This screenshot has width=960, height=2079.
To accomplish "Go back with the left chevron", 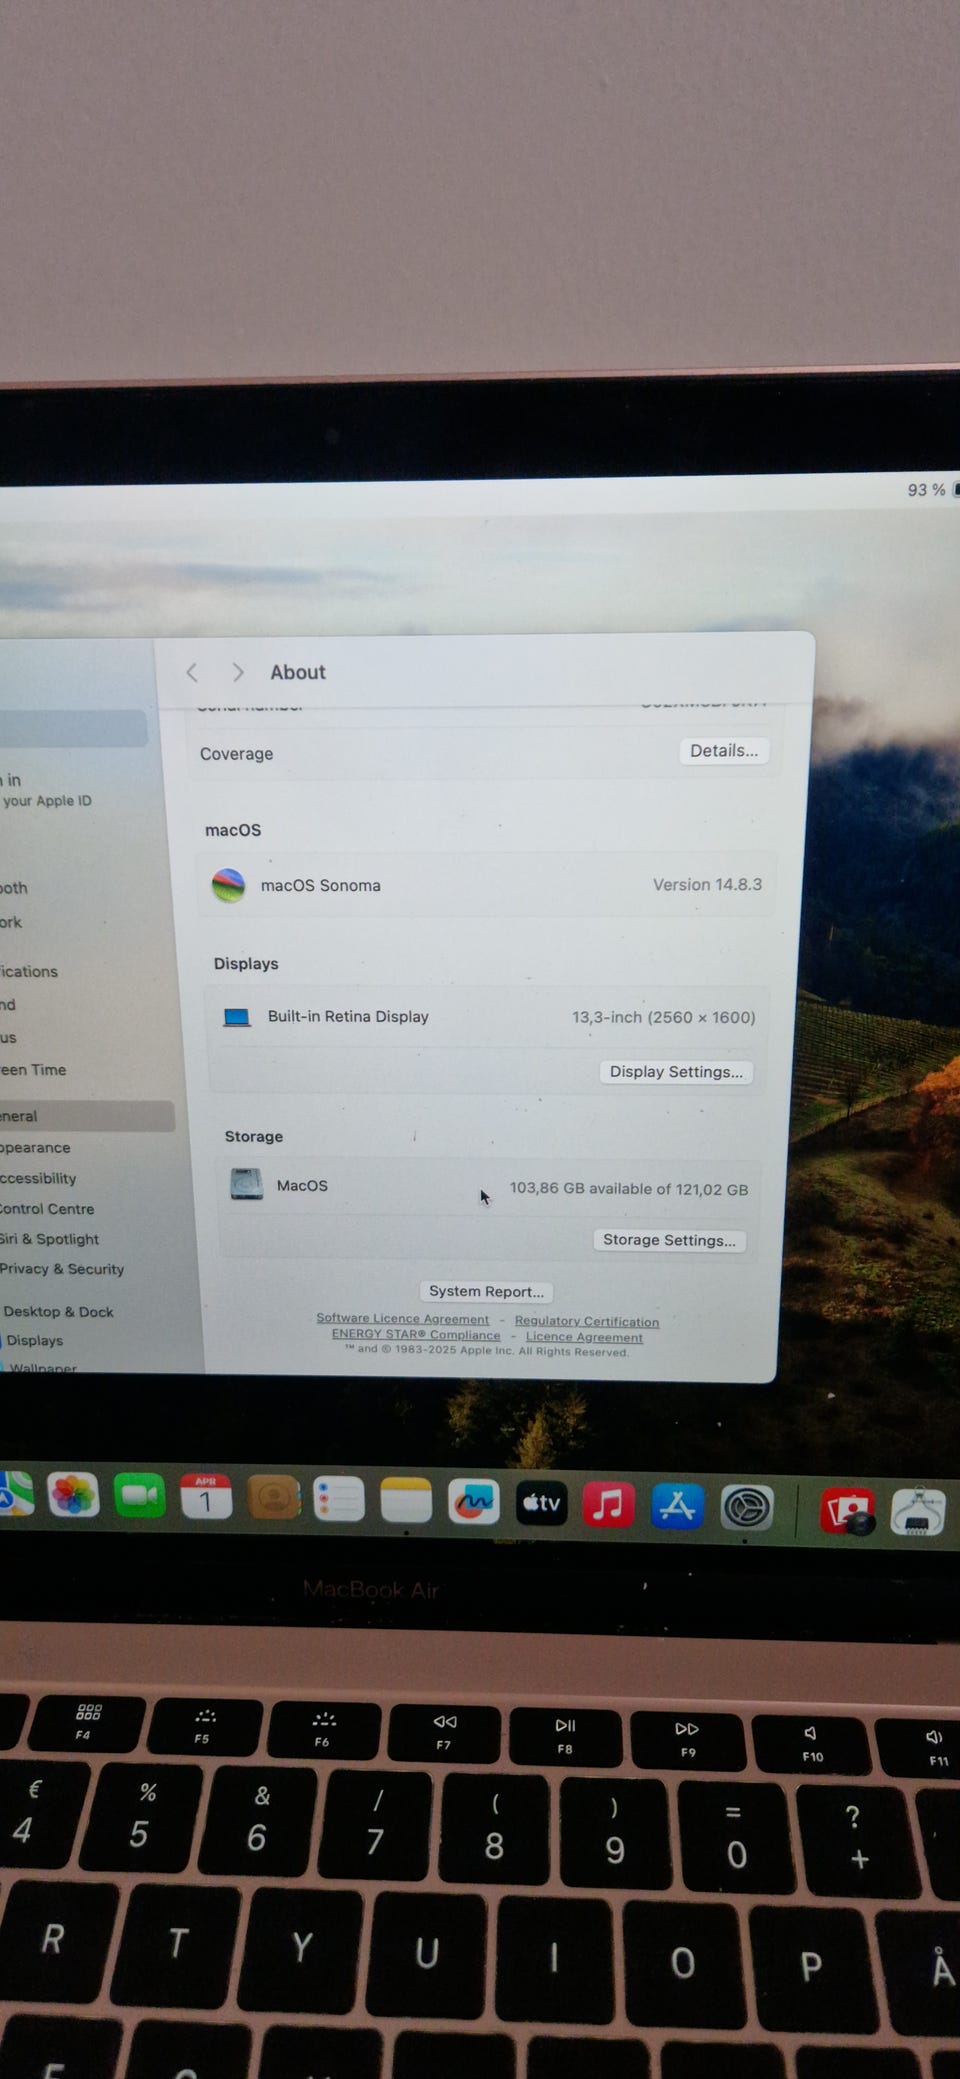I will click(x=192, y=672).
